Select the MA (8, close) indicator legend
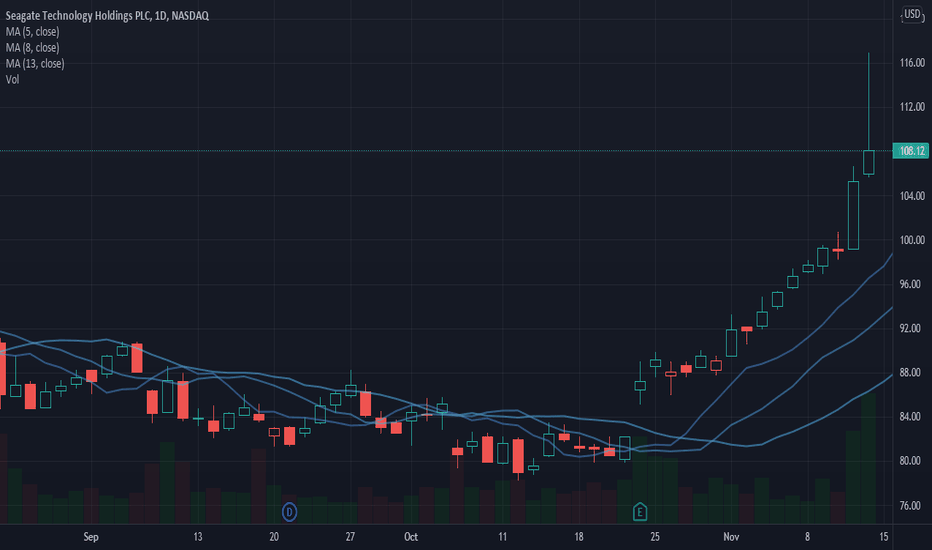 click(33, 48)
